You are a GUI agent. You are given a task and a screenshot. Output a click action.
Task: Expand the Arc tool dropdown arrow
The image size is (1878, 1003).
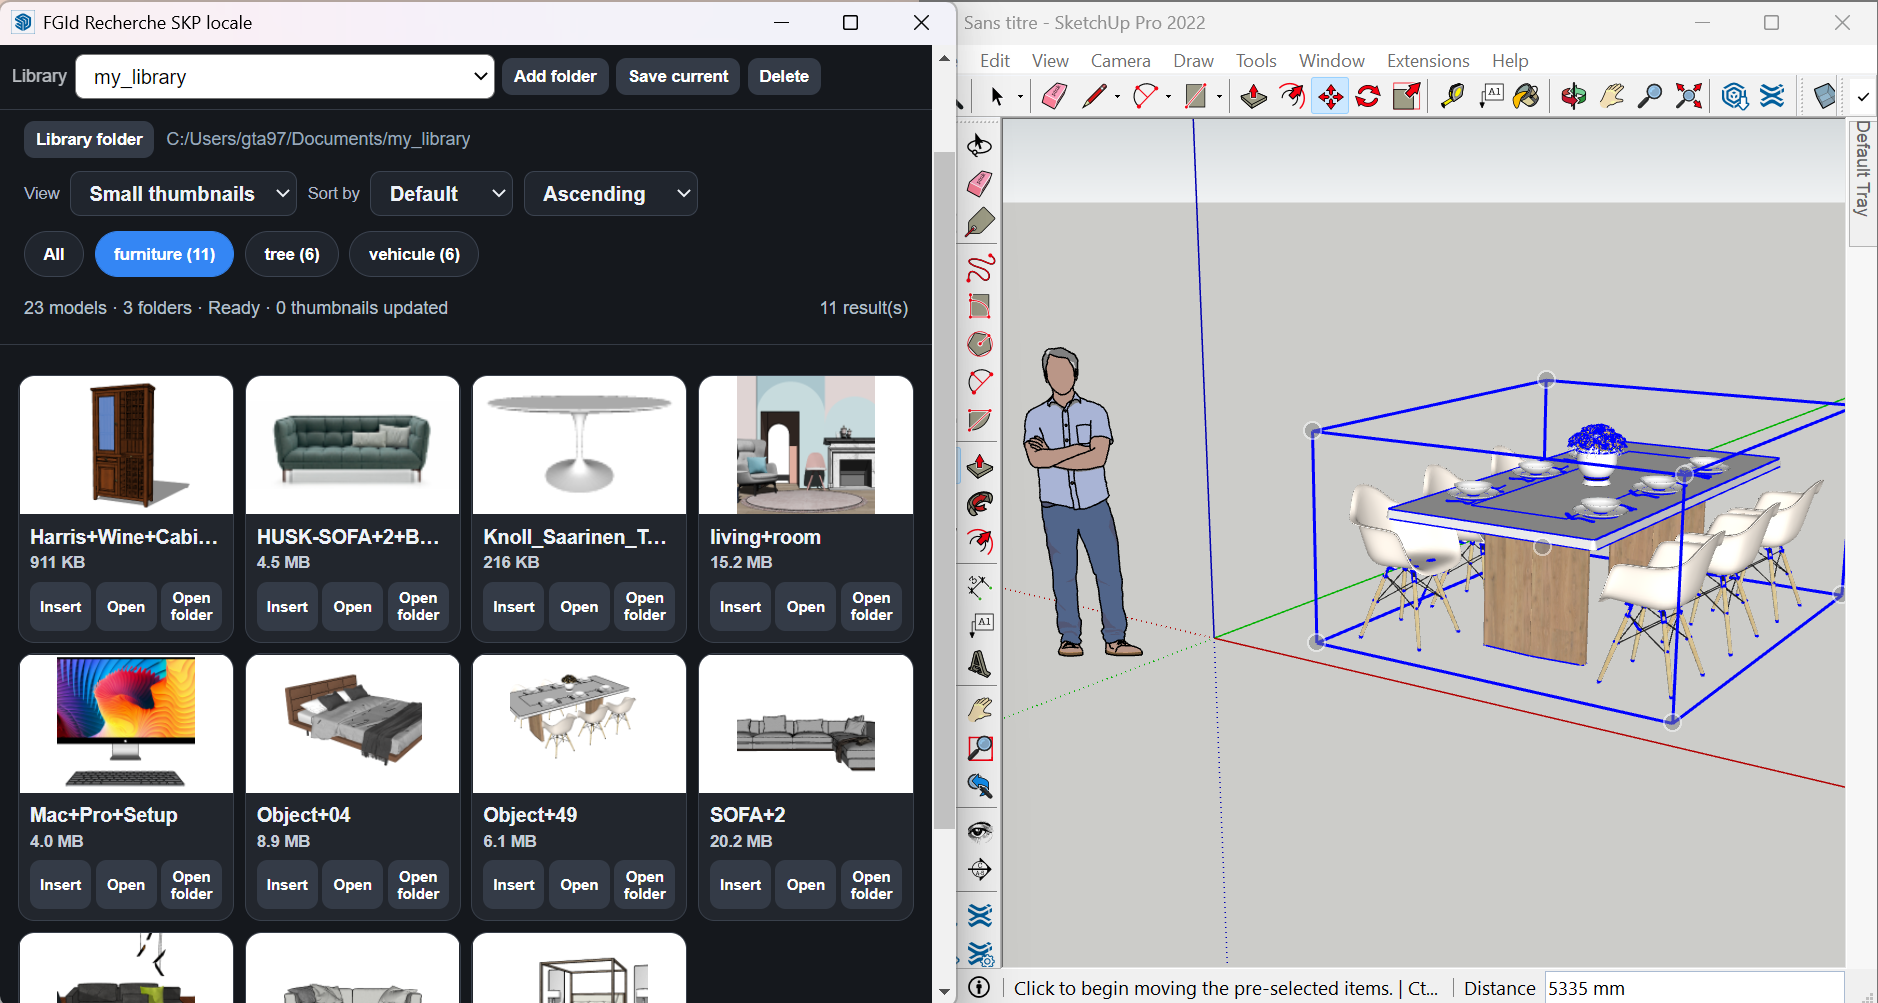click(x=1168, y=97)
